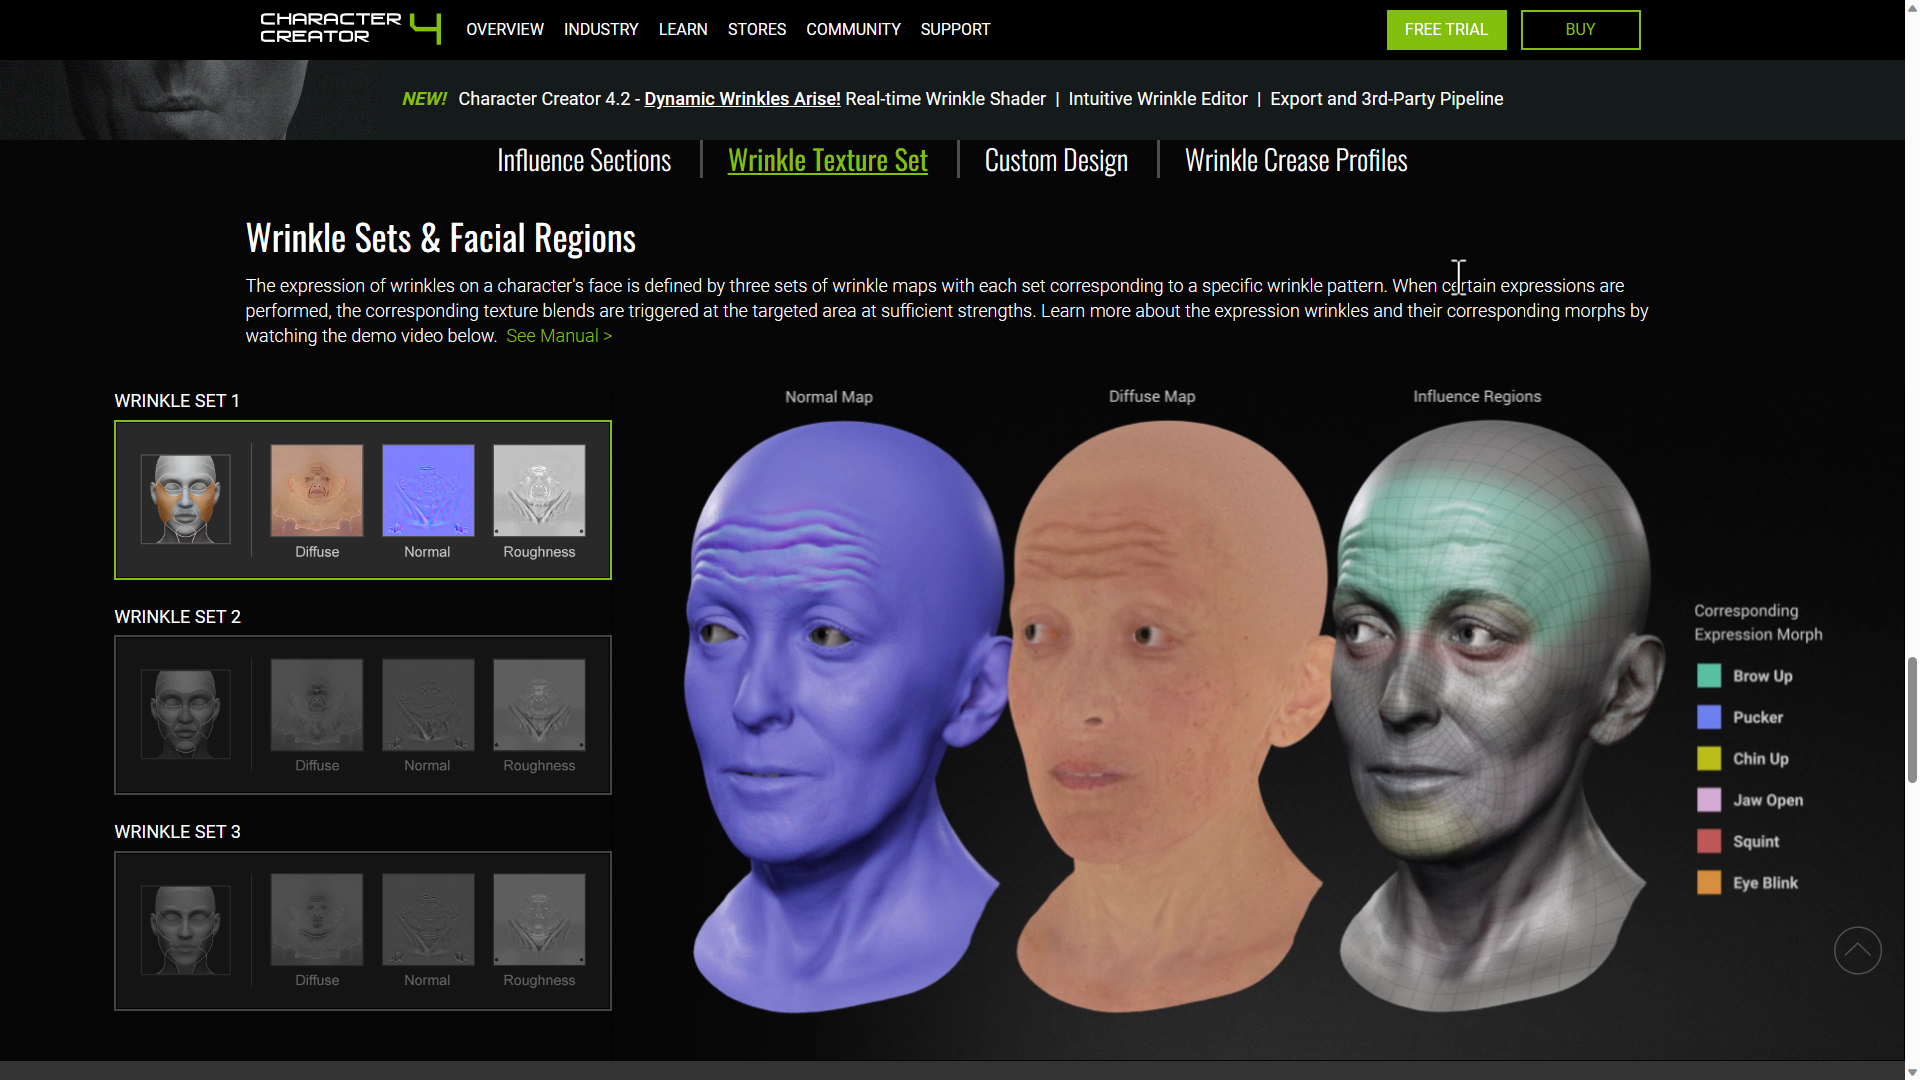
Task: Open the Stores menu
Action: pyautogui.click(x=757, y=30)
